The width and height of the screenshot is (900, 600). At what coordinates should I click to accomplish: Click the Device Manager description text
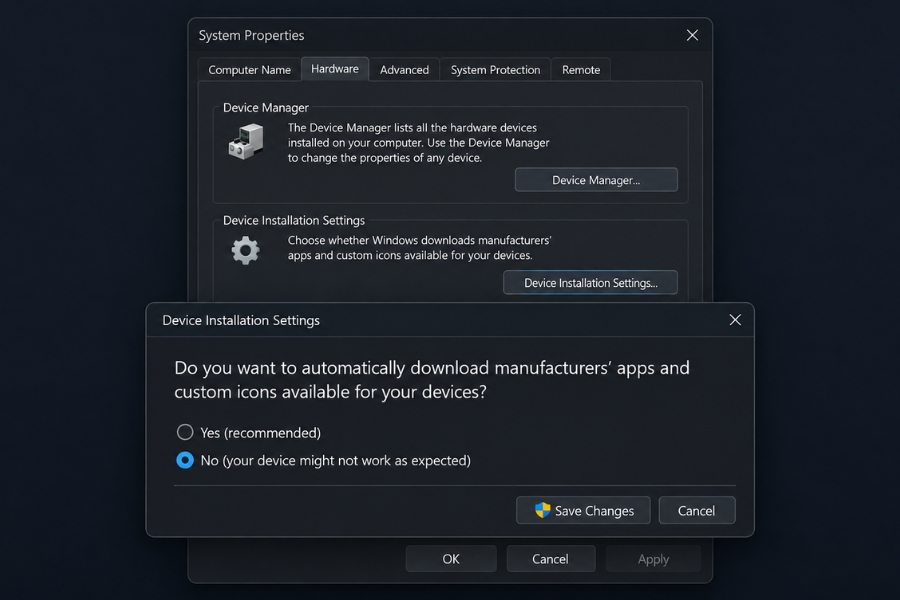tap(418, 142)
